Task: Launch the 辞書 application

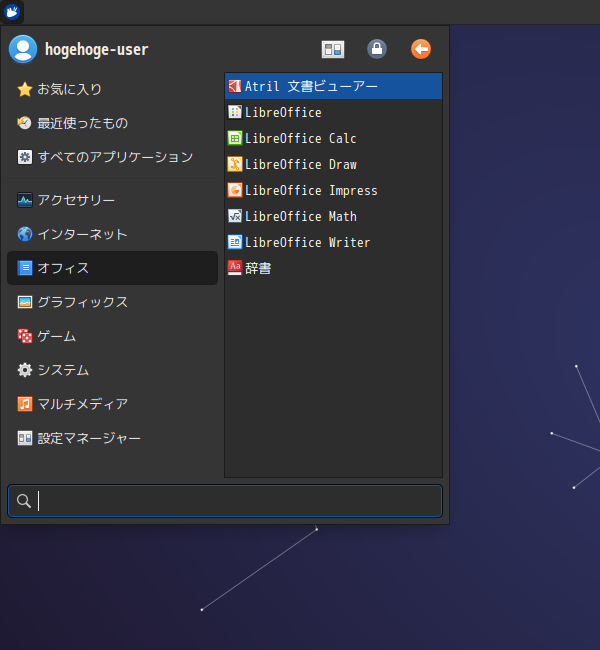Action: (333, 268)
